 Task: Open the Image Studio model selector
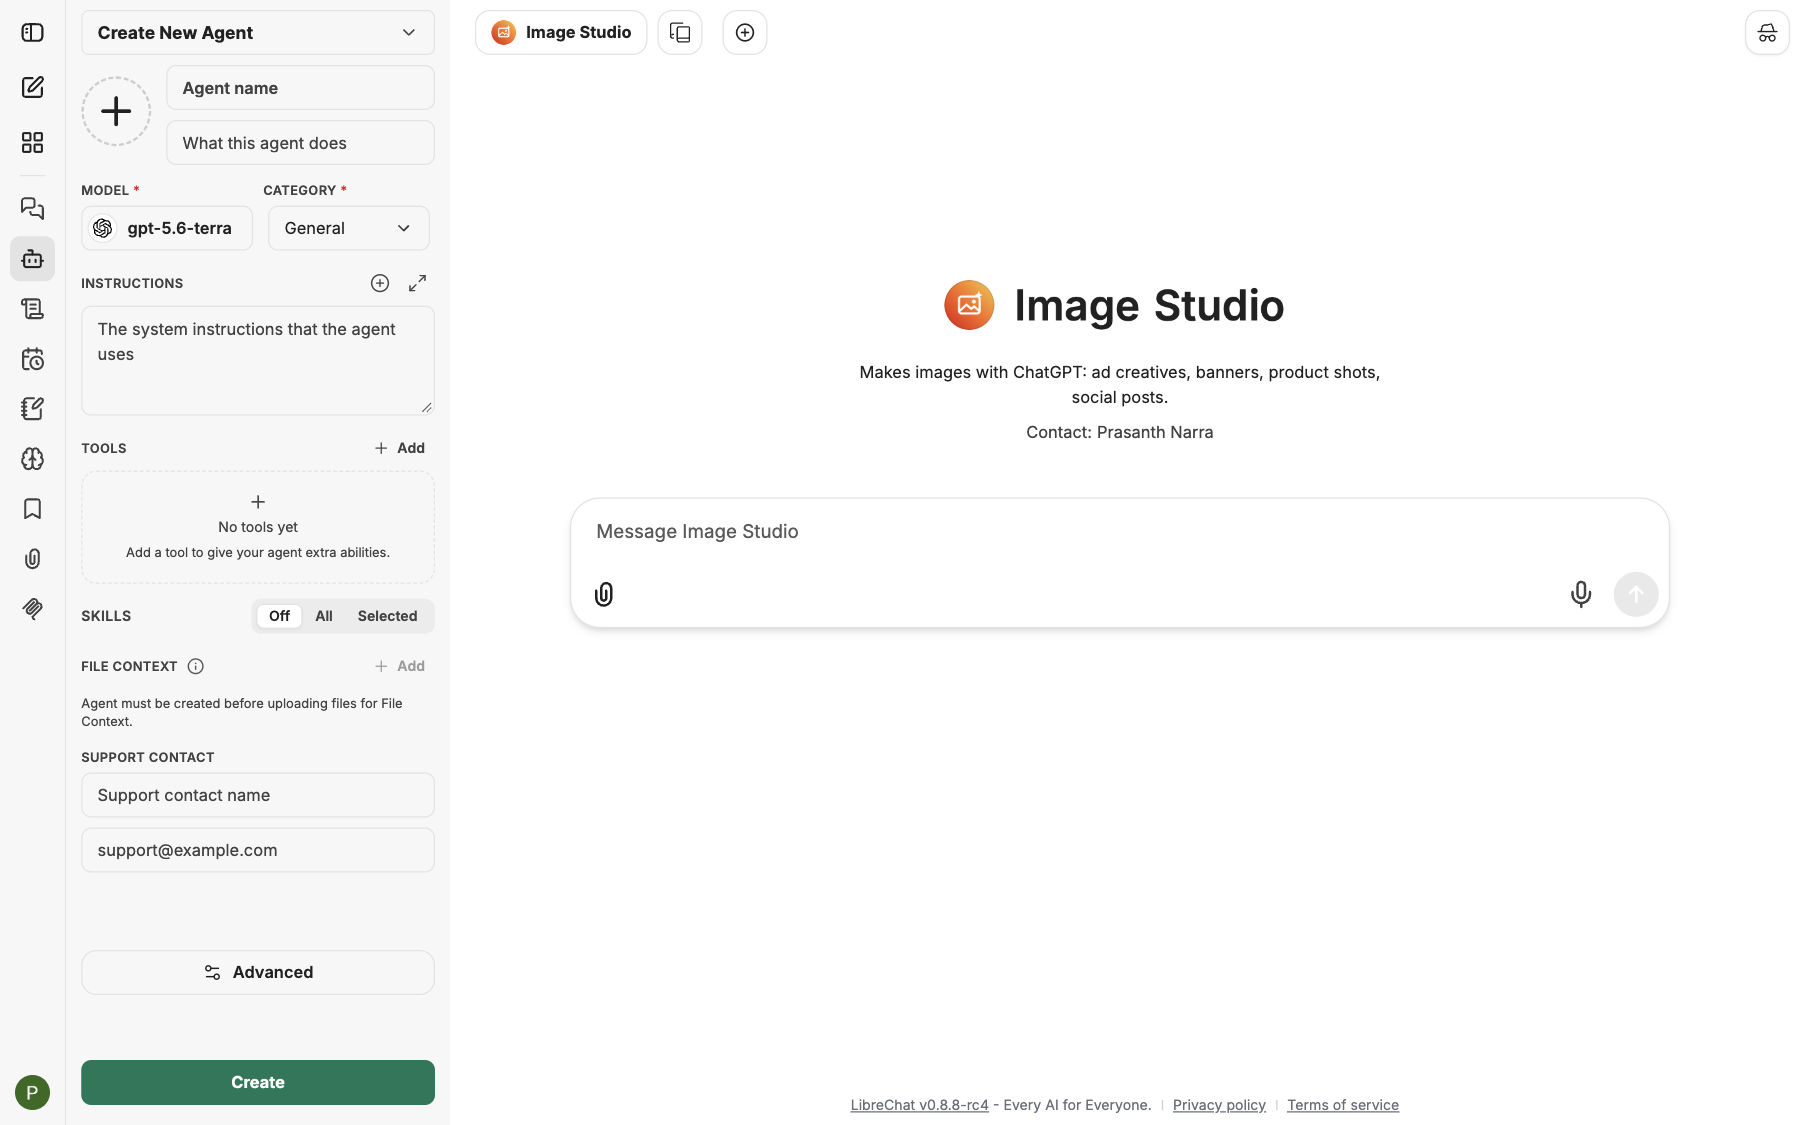[x=561, y=33]
